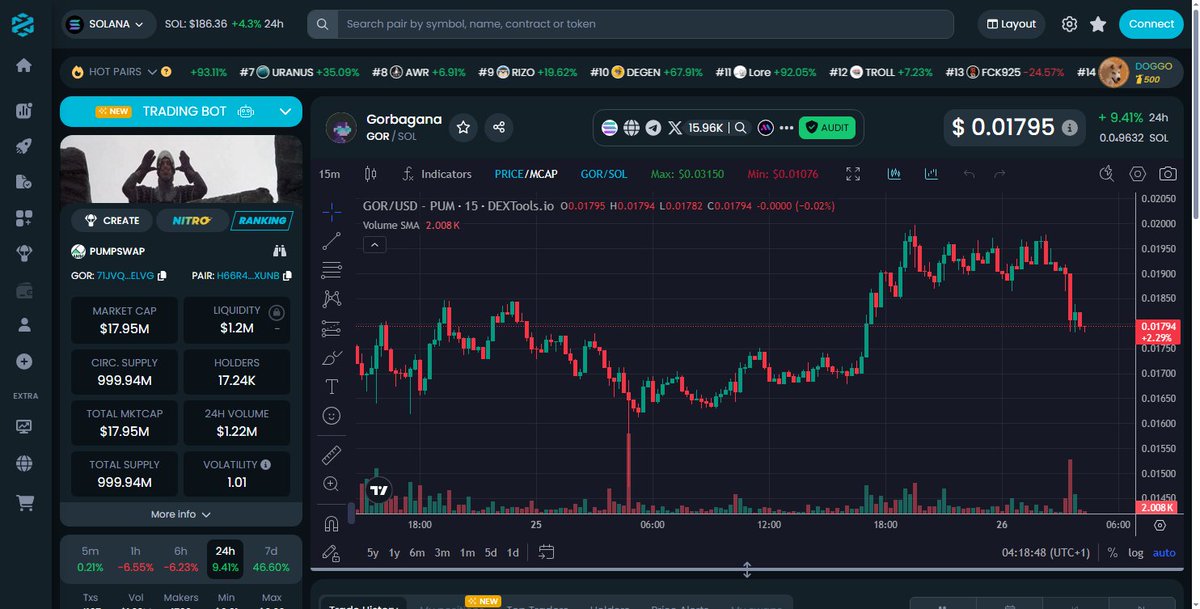Open the token Telegram link icon
Viewport: 1200px width, 609px height.
[x=653, y=127]
